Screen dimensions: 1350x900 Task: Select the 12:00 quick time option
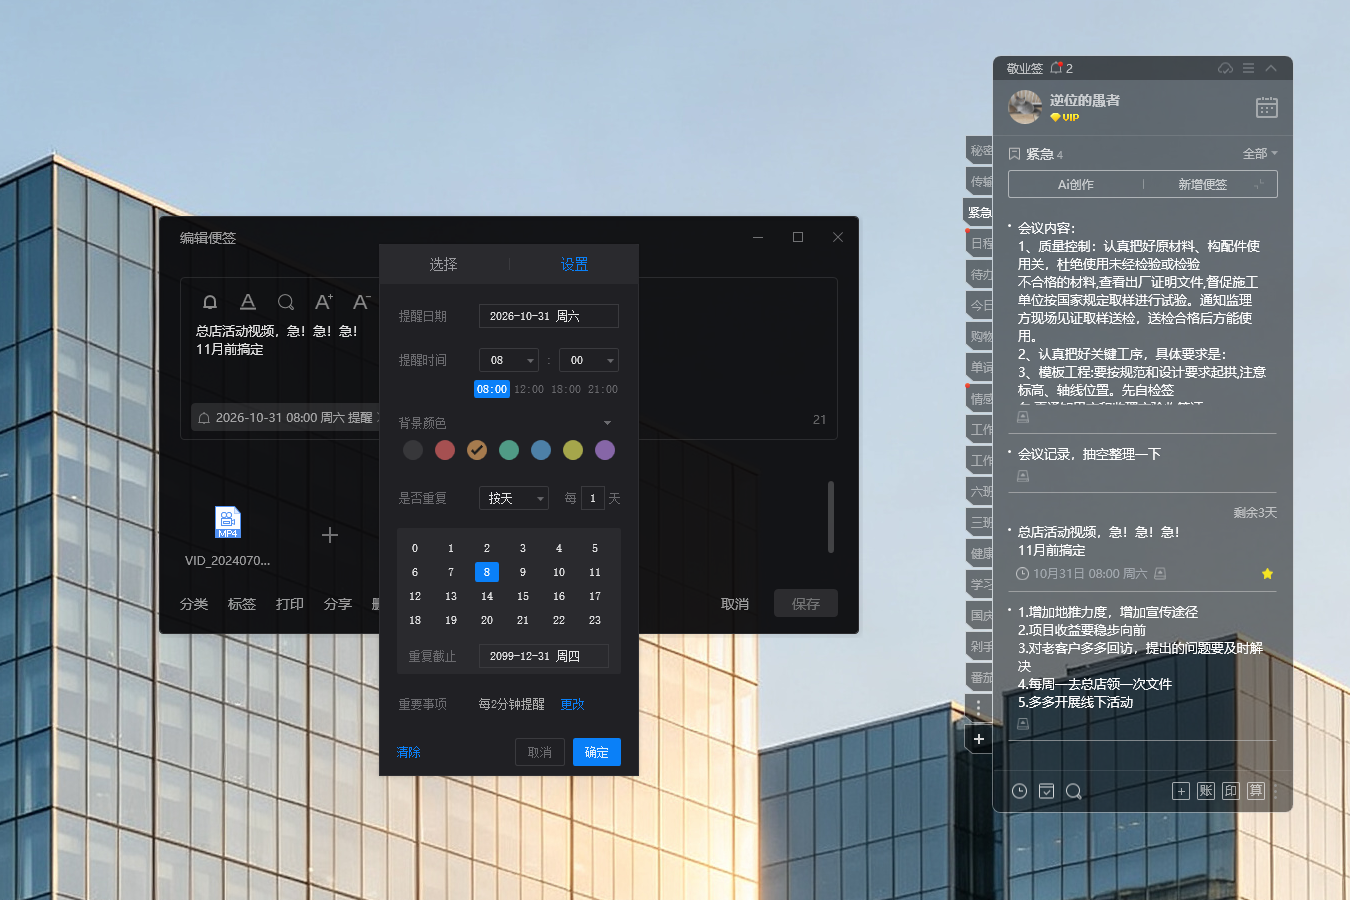click(x=529, y=389)
